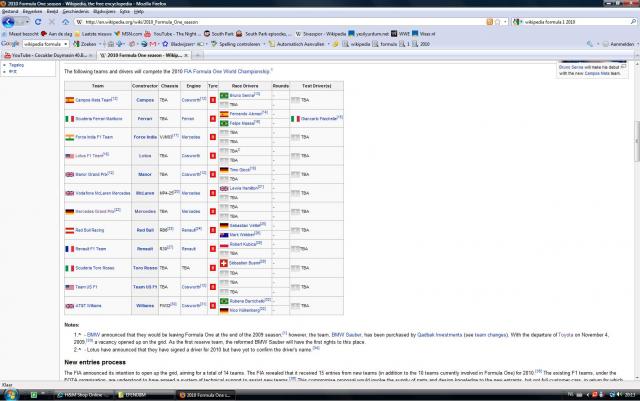This screenshot has width=640, height=401.
Task: Open the Beeld menu
Action: (52, 11)
